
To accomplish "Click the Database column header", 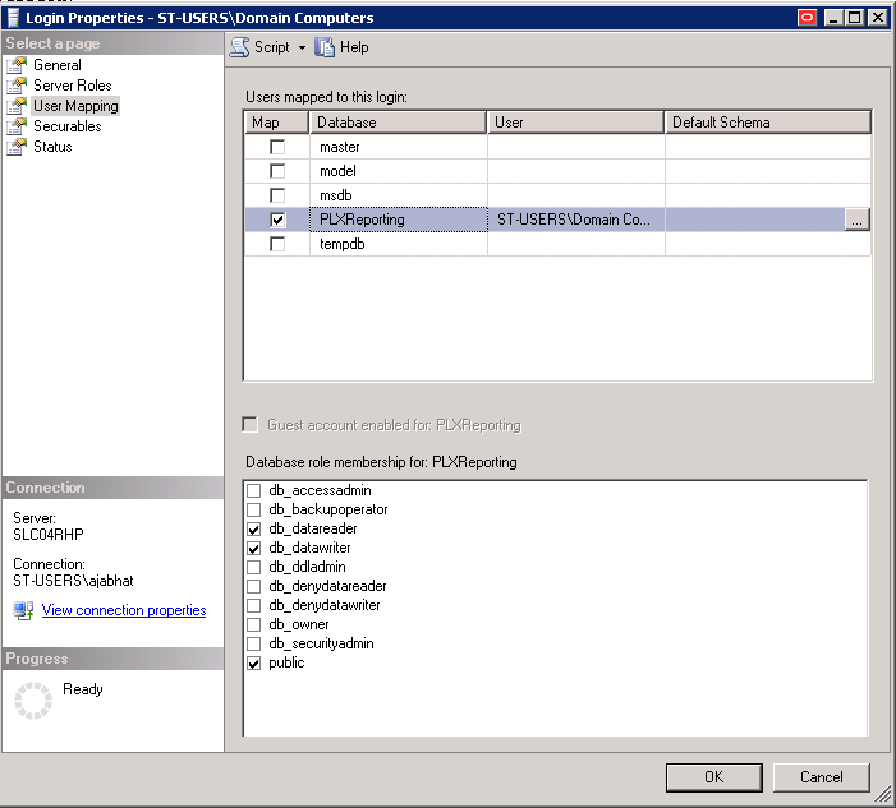I will coord(398,122).
